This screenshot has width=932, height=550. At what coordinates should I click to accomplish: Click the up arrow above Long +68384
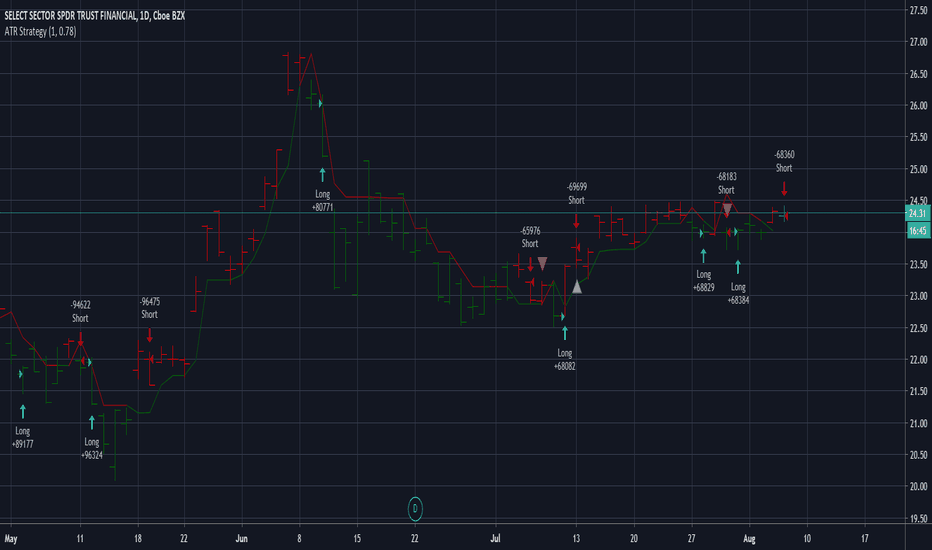click(738, 267)
